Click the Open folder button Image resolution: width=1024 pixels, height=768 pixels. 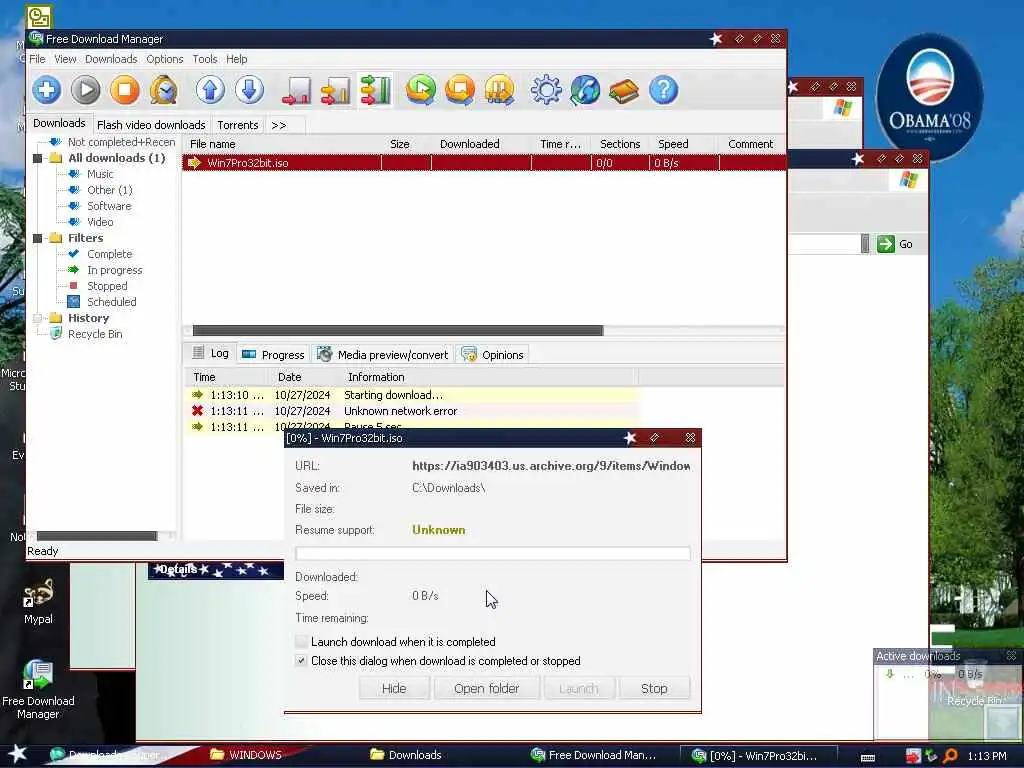(487, 688)
